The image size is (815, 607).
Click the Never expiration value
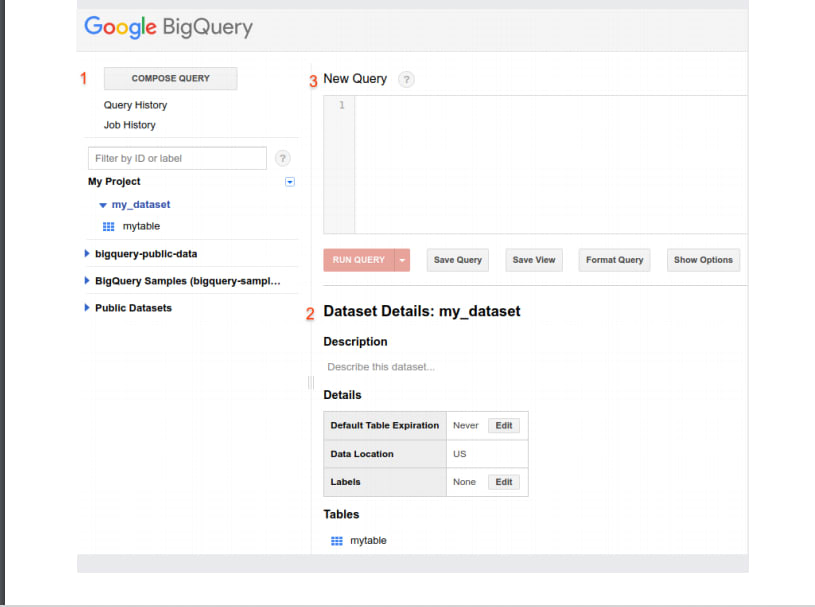point(465,426)
